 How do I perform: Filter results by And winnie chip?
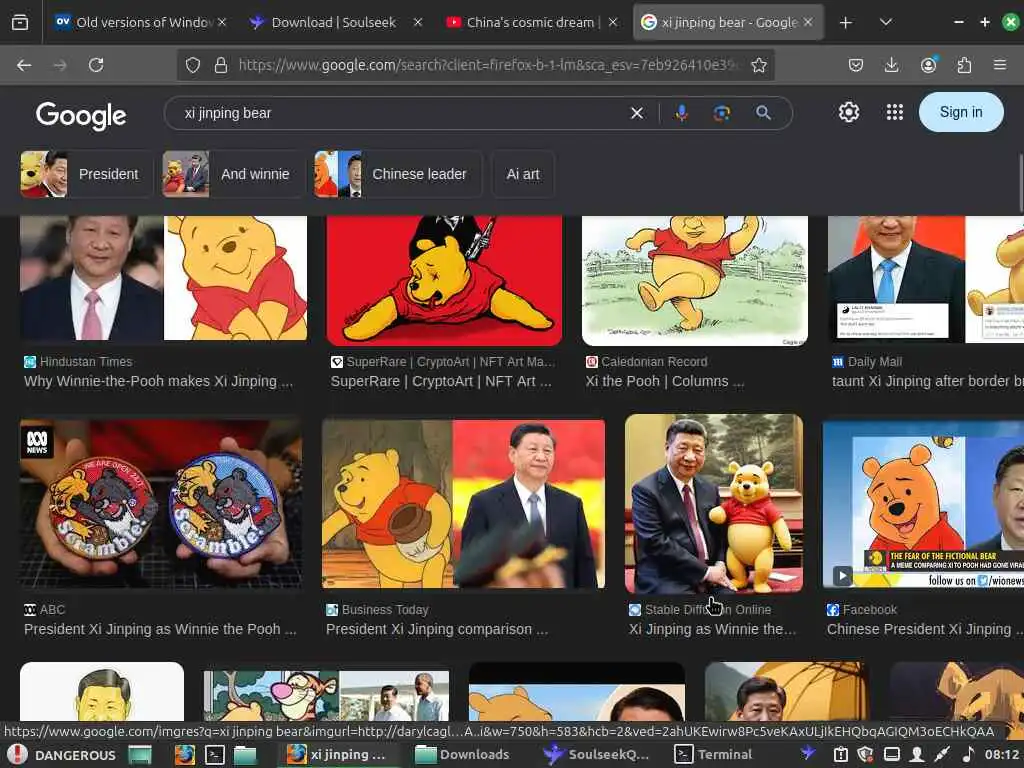[234, 174]
